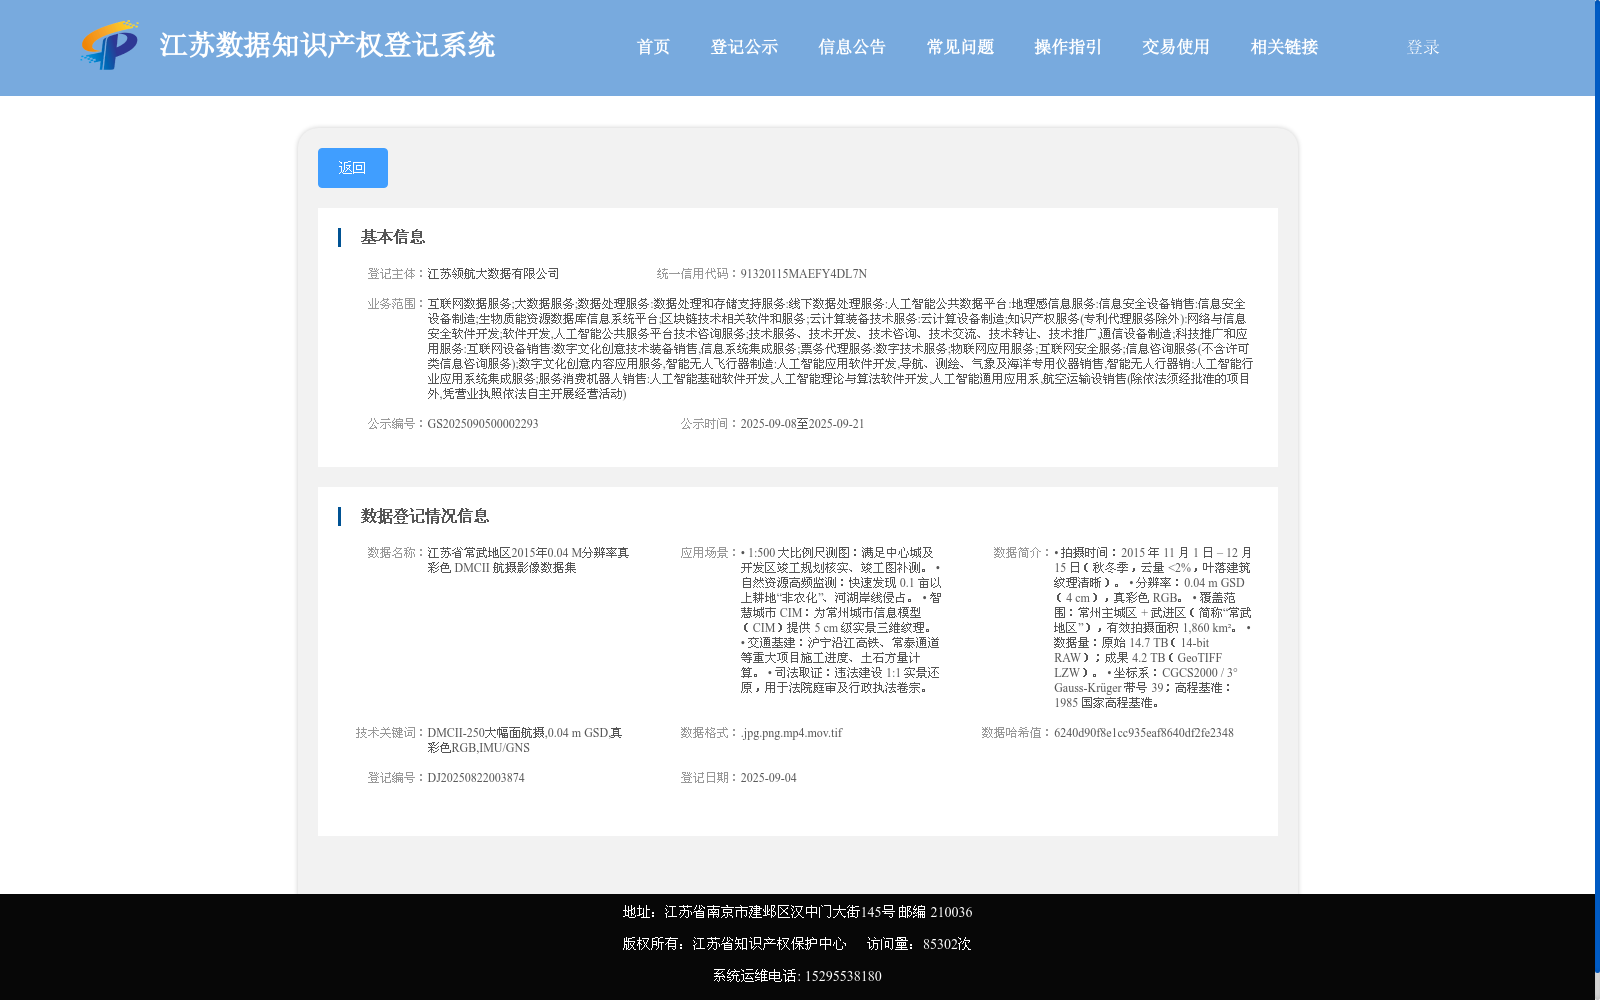
Task: Select company name 江苏领航大数据有限公司
Action: click(x=493, y=274)
